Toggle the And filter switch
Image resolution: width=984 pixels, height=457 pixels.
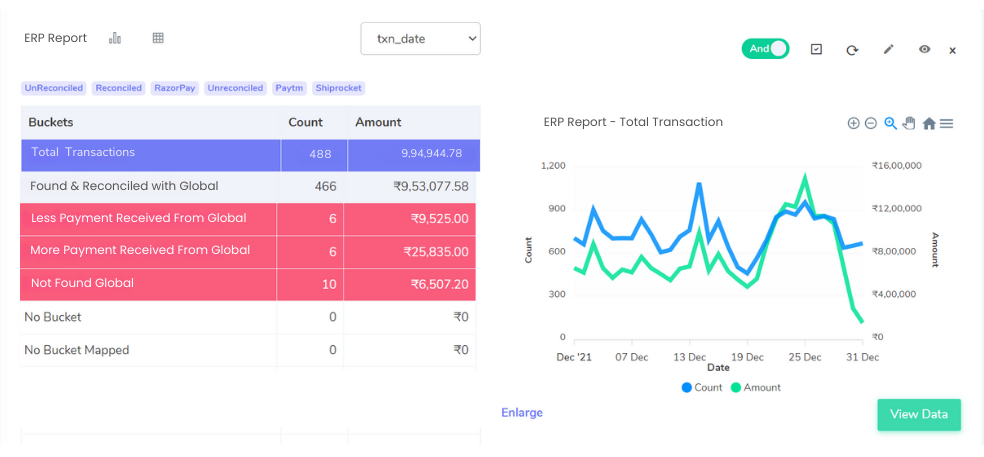pos(765,48)
